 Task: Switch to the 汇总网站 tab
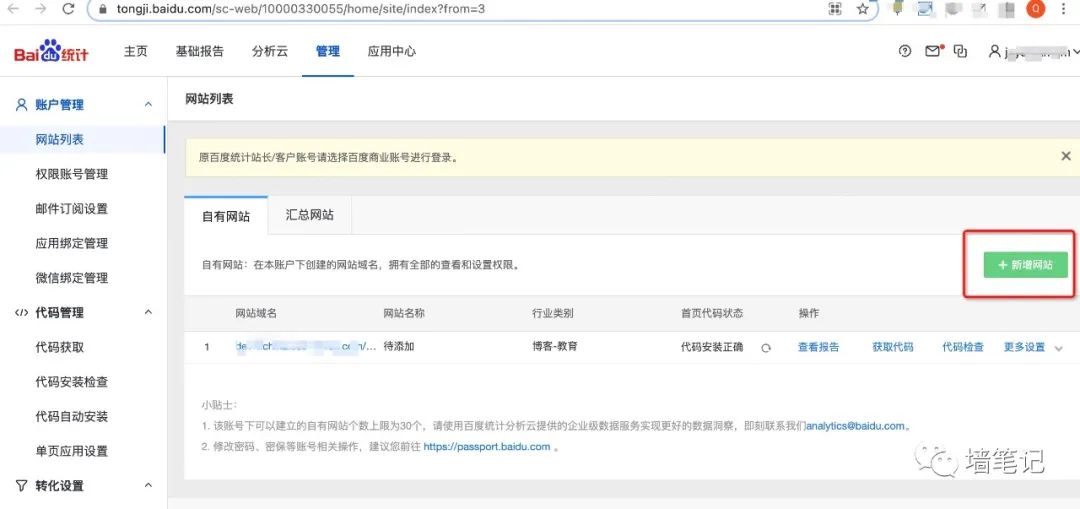(x=309, y=215)
